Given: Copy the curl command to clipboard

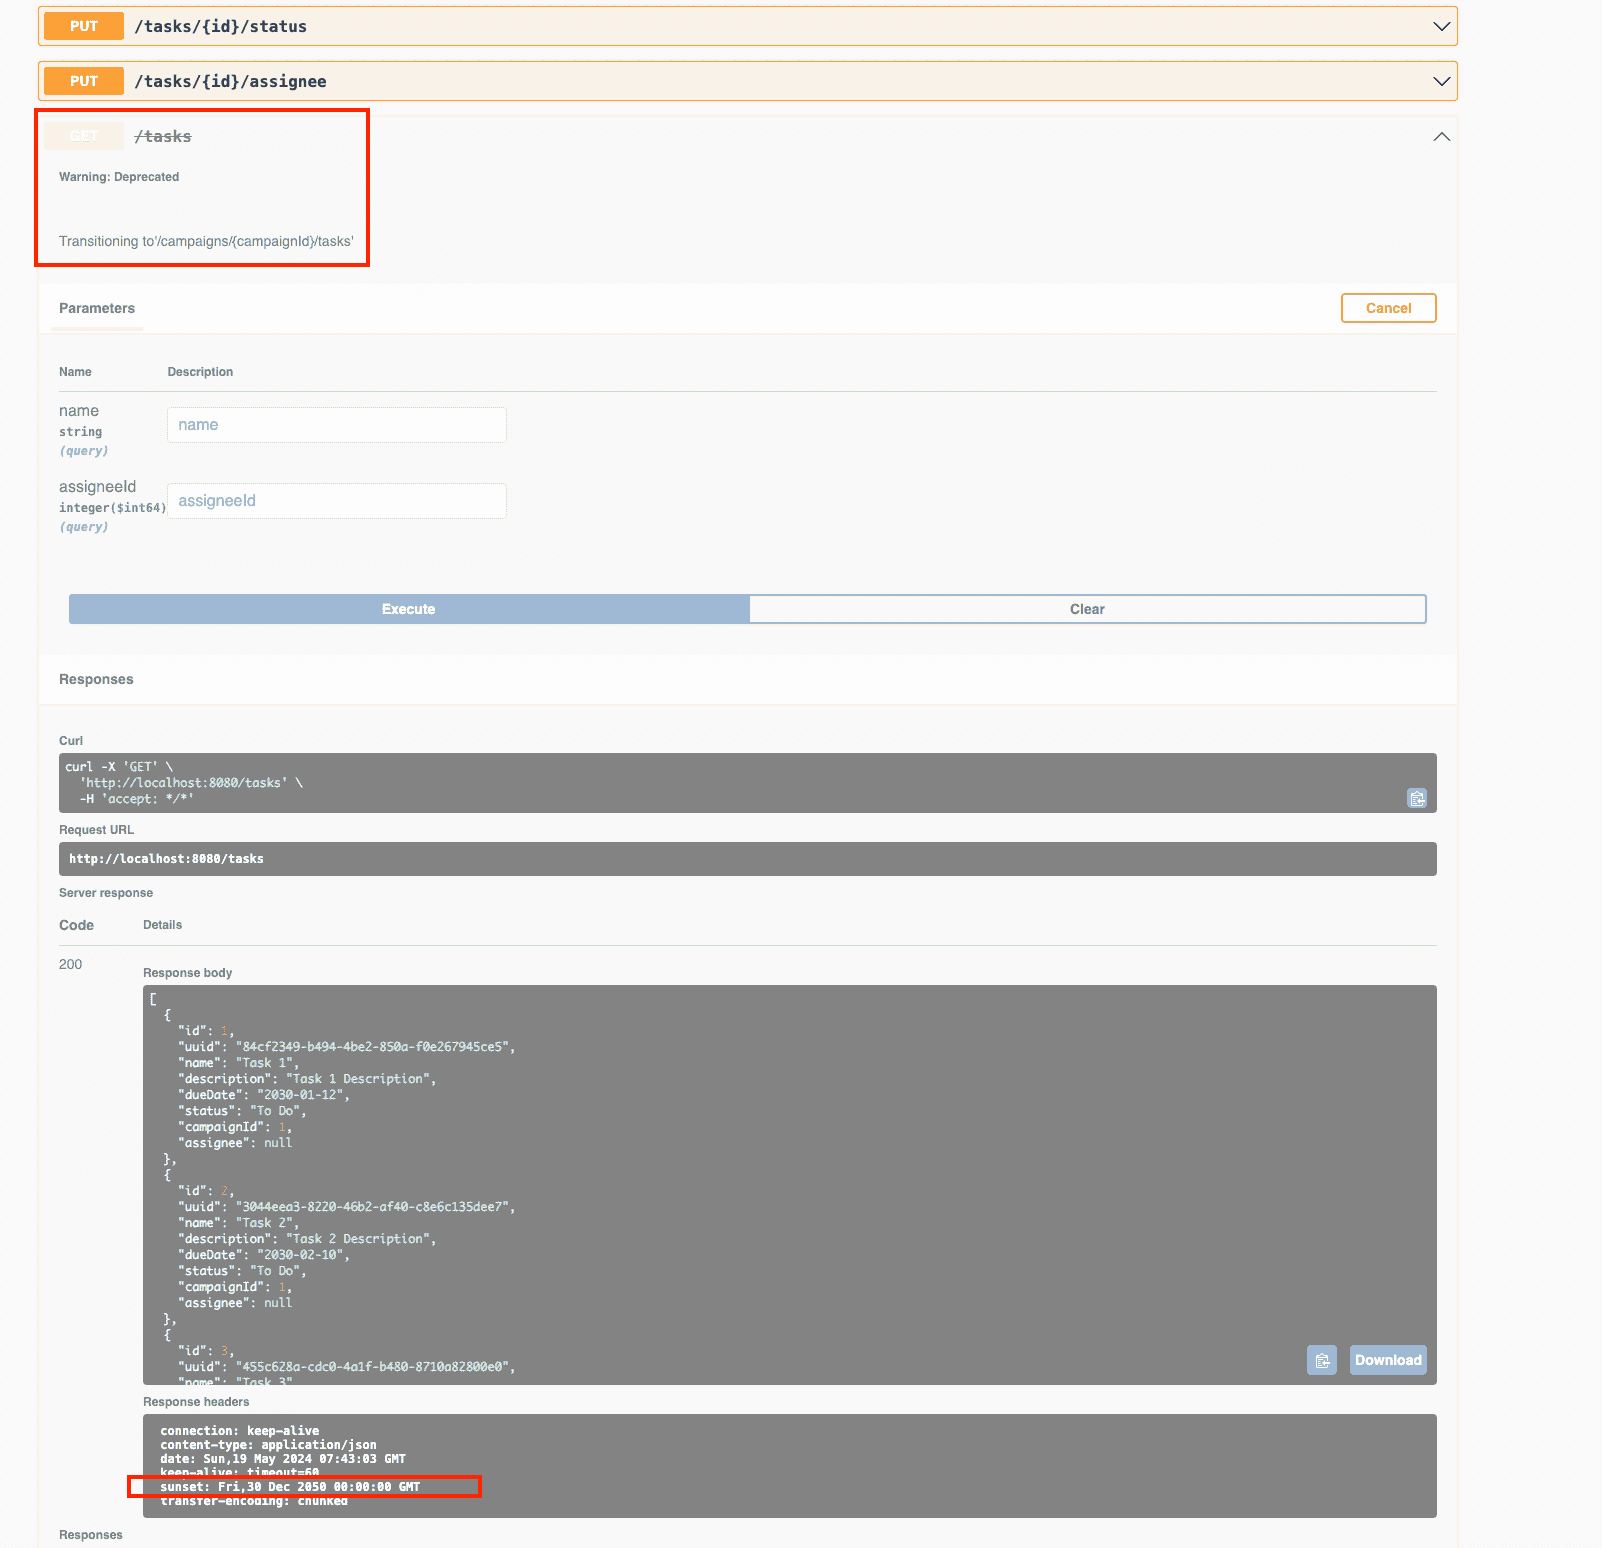Looking at the screenshot, I should [x=1416, y=798].
